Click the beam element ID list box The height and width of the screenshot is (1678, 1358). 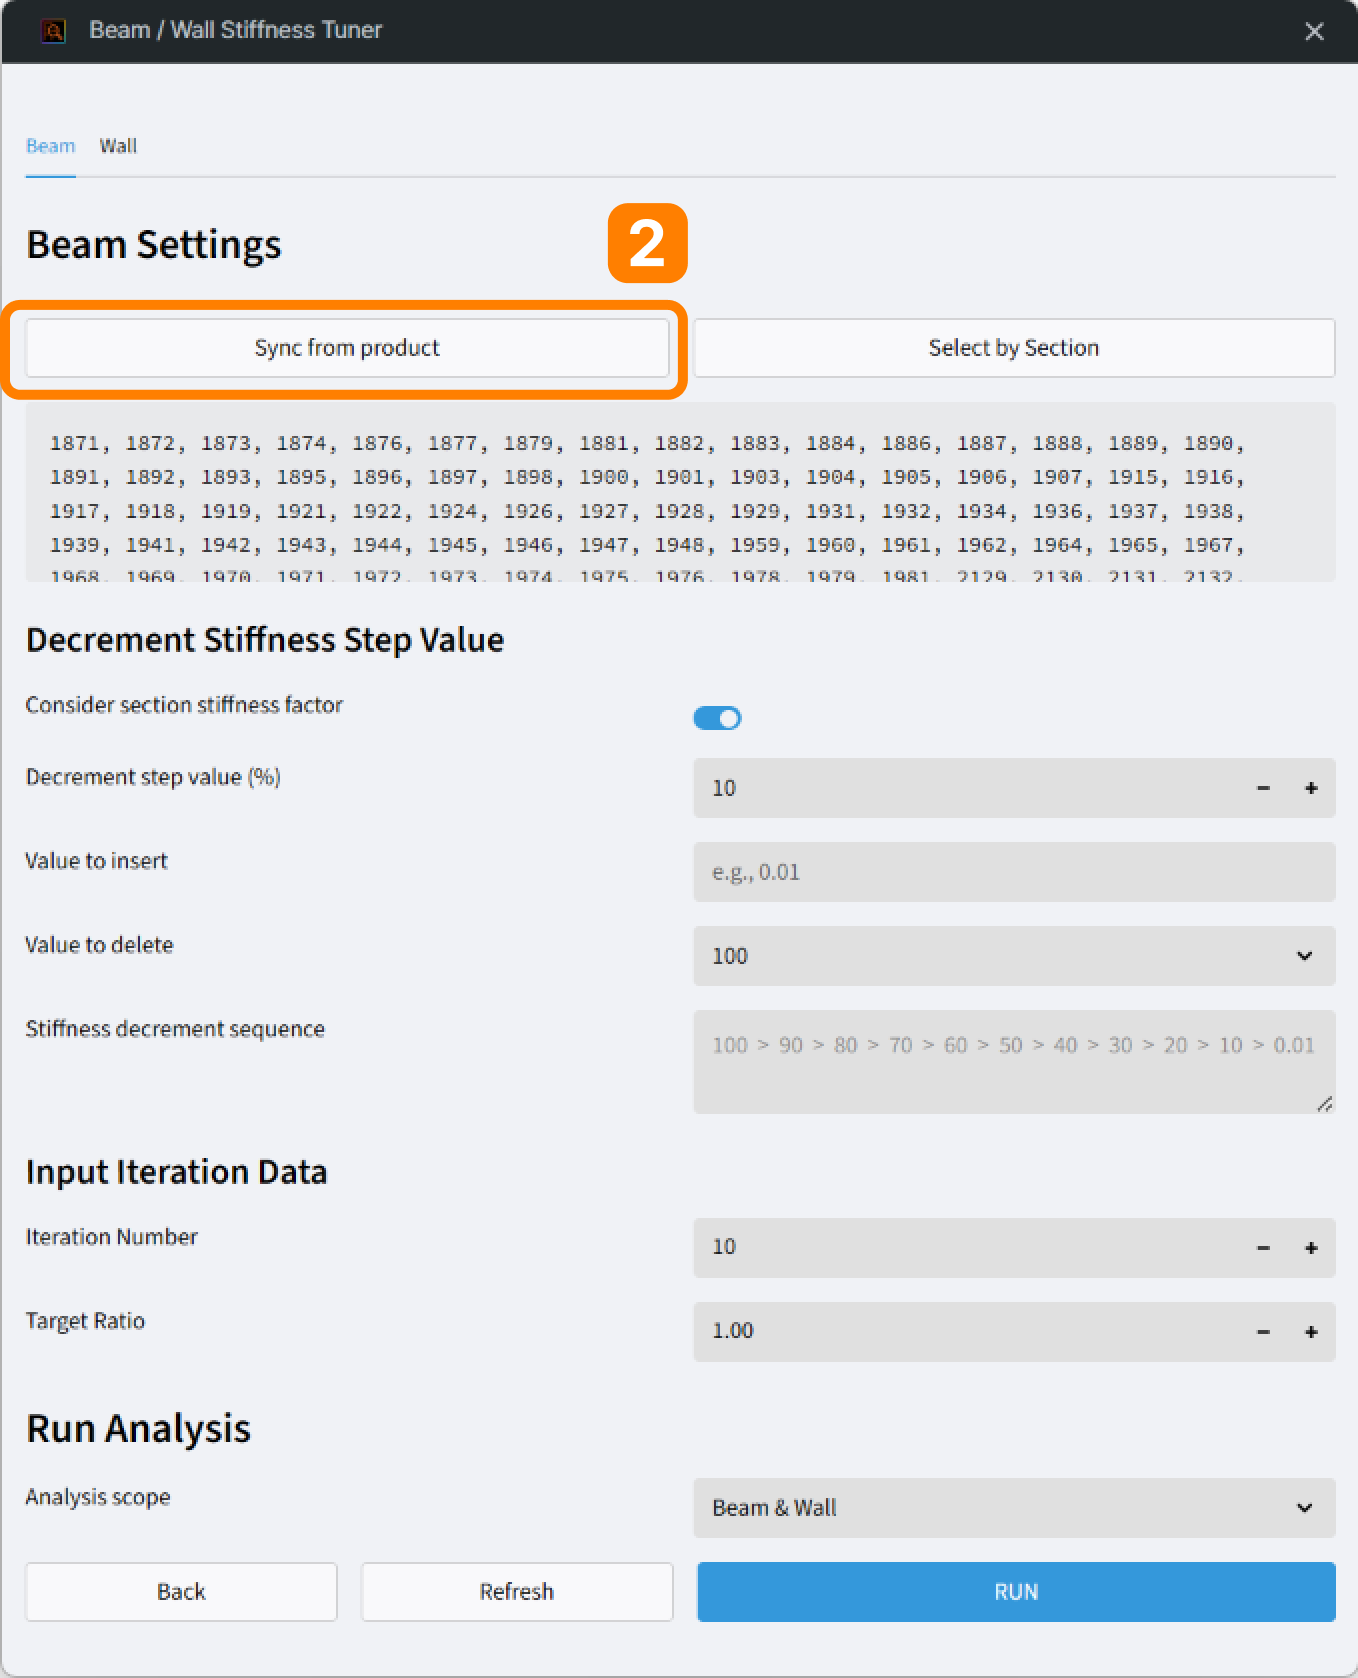coord(680,492)
